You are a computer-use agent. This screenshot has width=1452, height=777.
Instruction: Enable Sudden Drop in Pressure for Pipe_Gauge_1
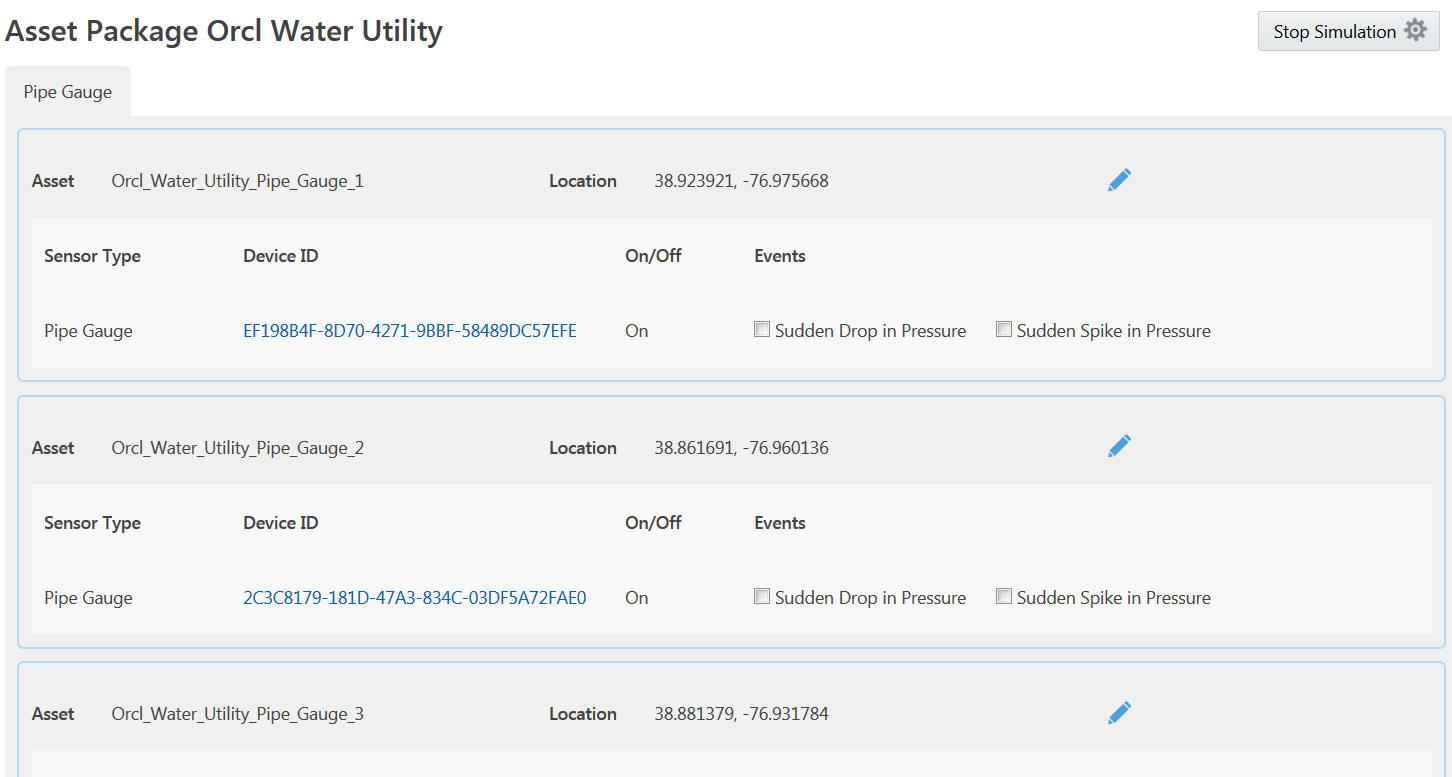pos(762,329)
